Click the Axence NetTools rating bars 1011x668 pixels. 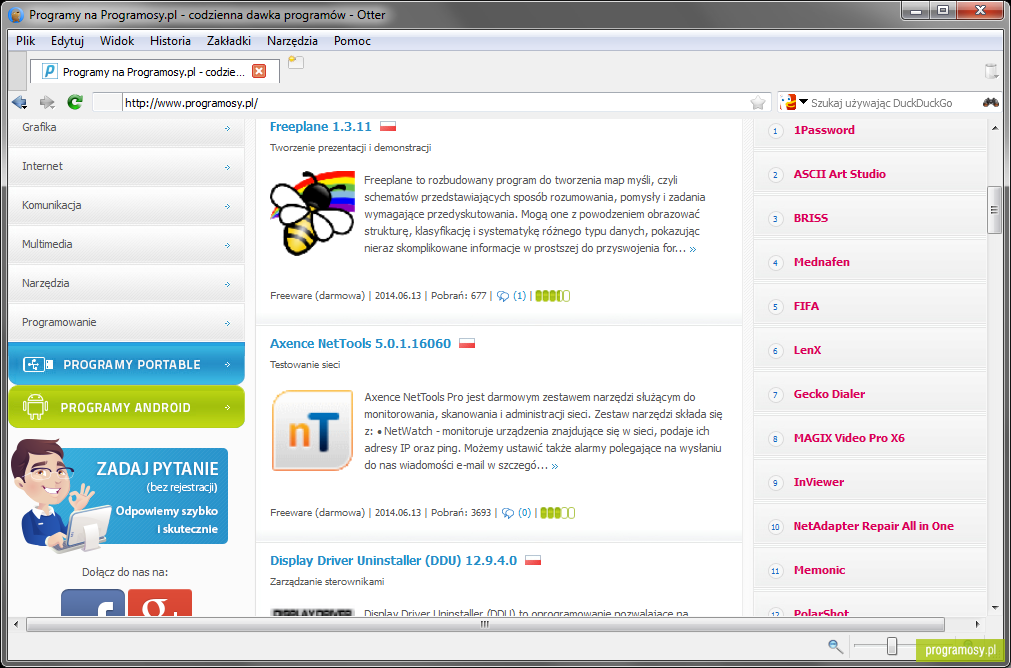(x=557, y=513)
